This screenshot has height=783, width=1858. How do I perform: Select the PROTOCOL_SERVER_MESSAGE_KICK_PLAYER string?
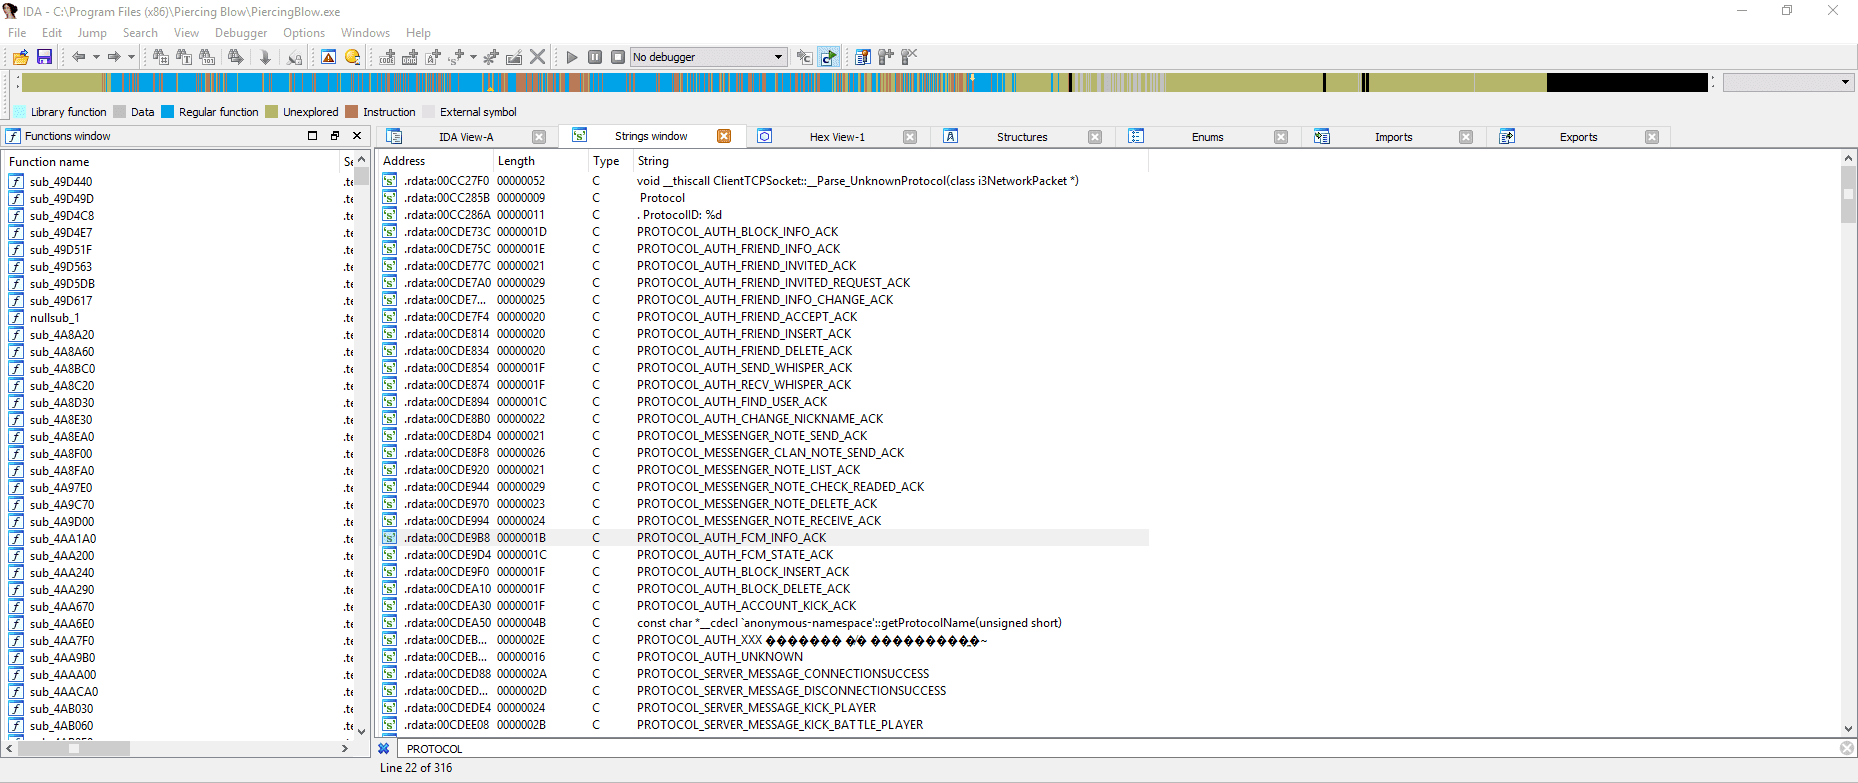(x=764, y=708)
